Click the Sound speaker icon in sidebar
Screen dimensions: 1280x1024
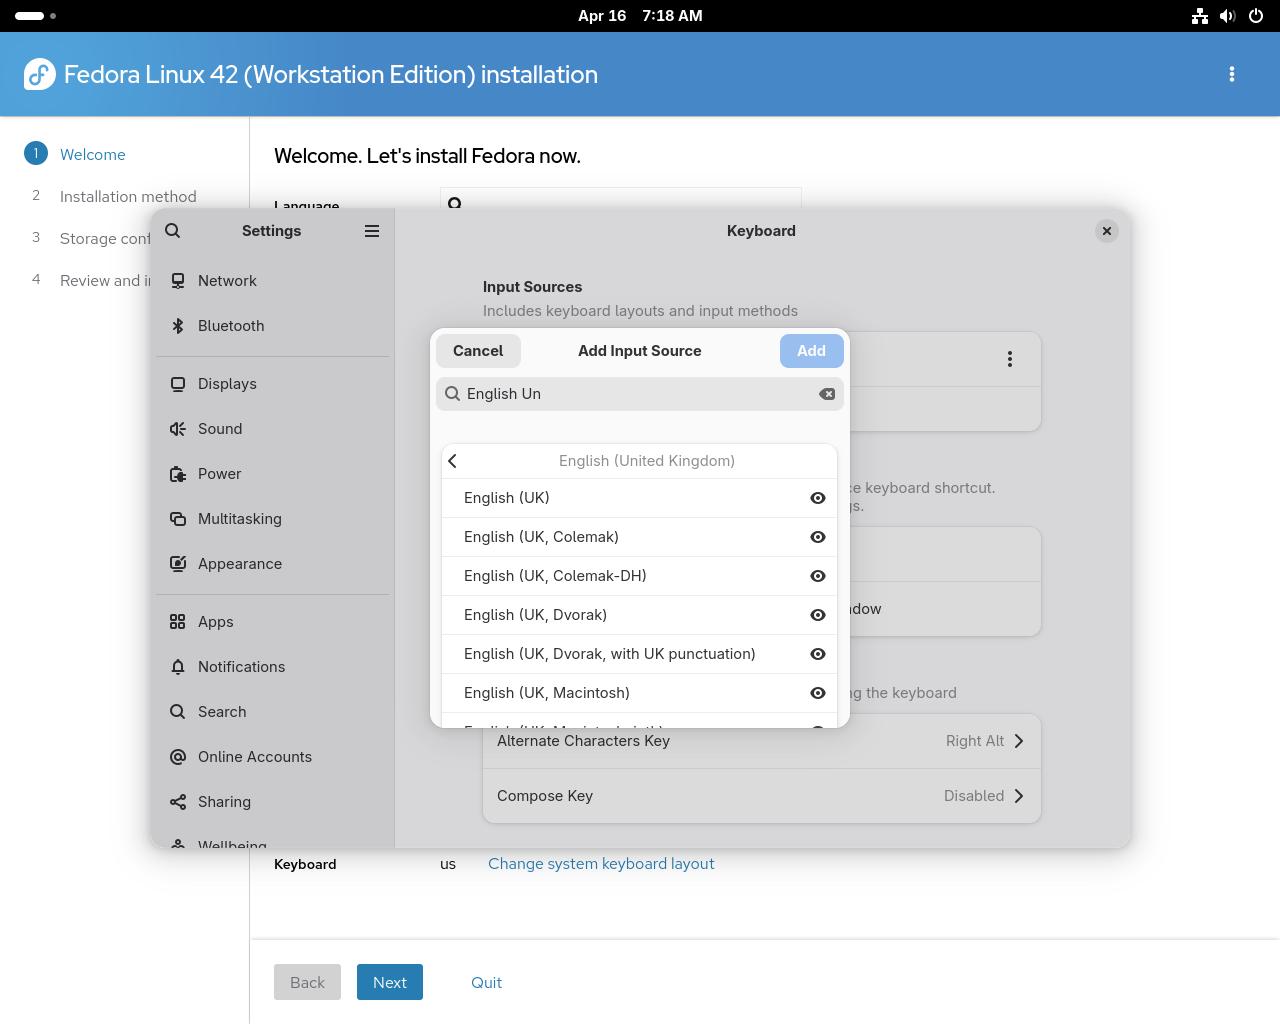tap(178, 429)
